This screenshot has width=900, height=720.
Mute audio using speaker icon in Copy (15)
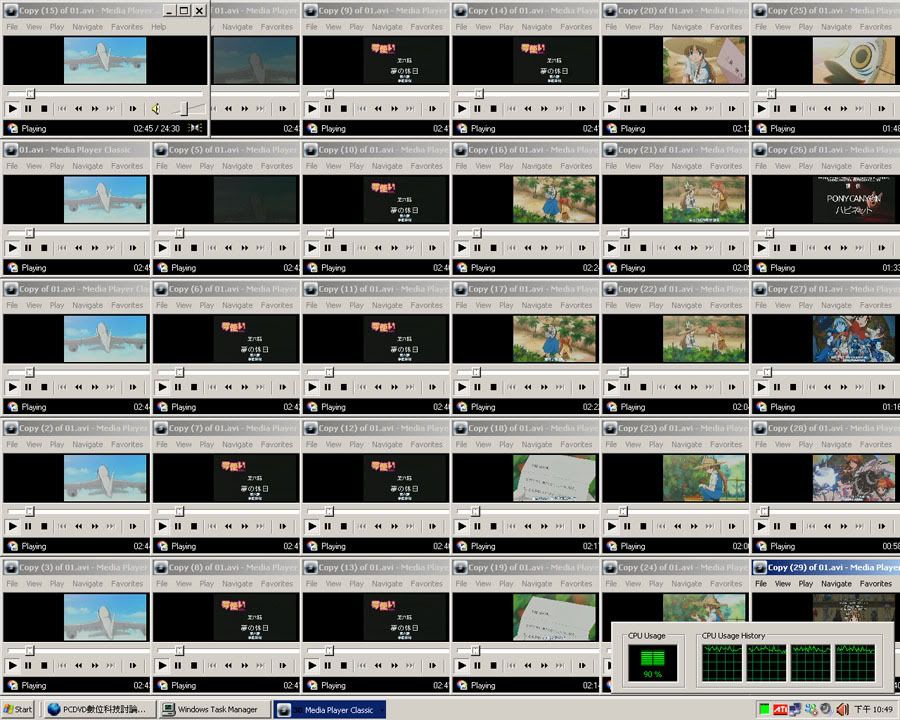(156, 109)
